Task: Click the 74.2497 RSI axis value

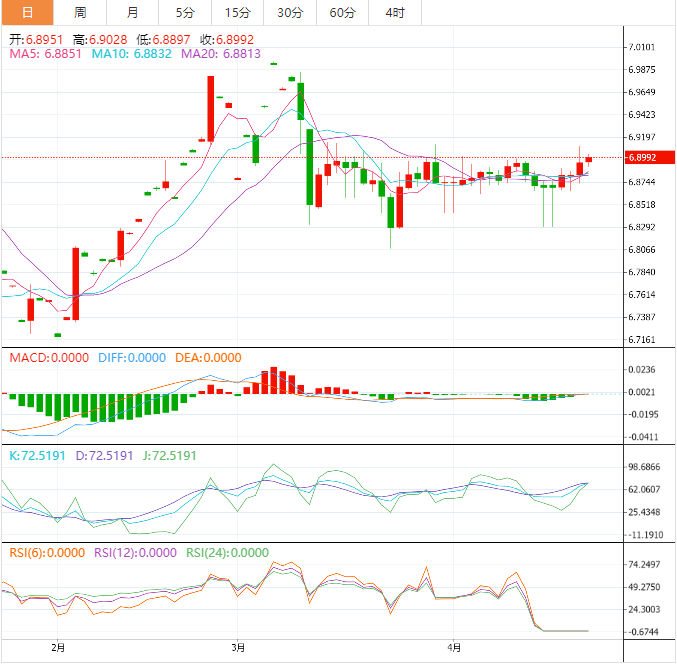Action: pyautogui.click(x=644, y=565)
